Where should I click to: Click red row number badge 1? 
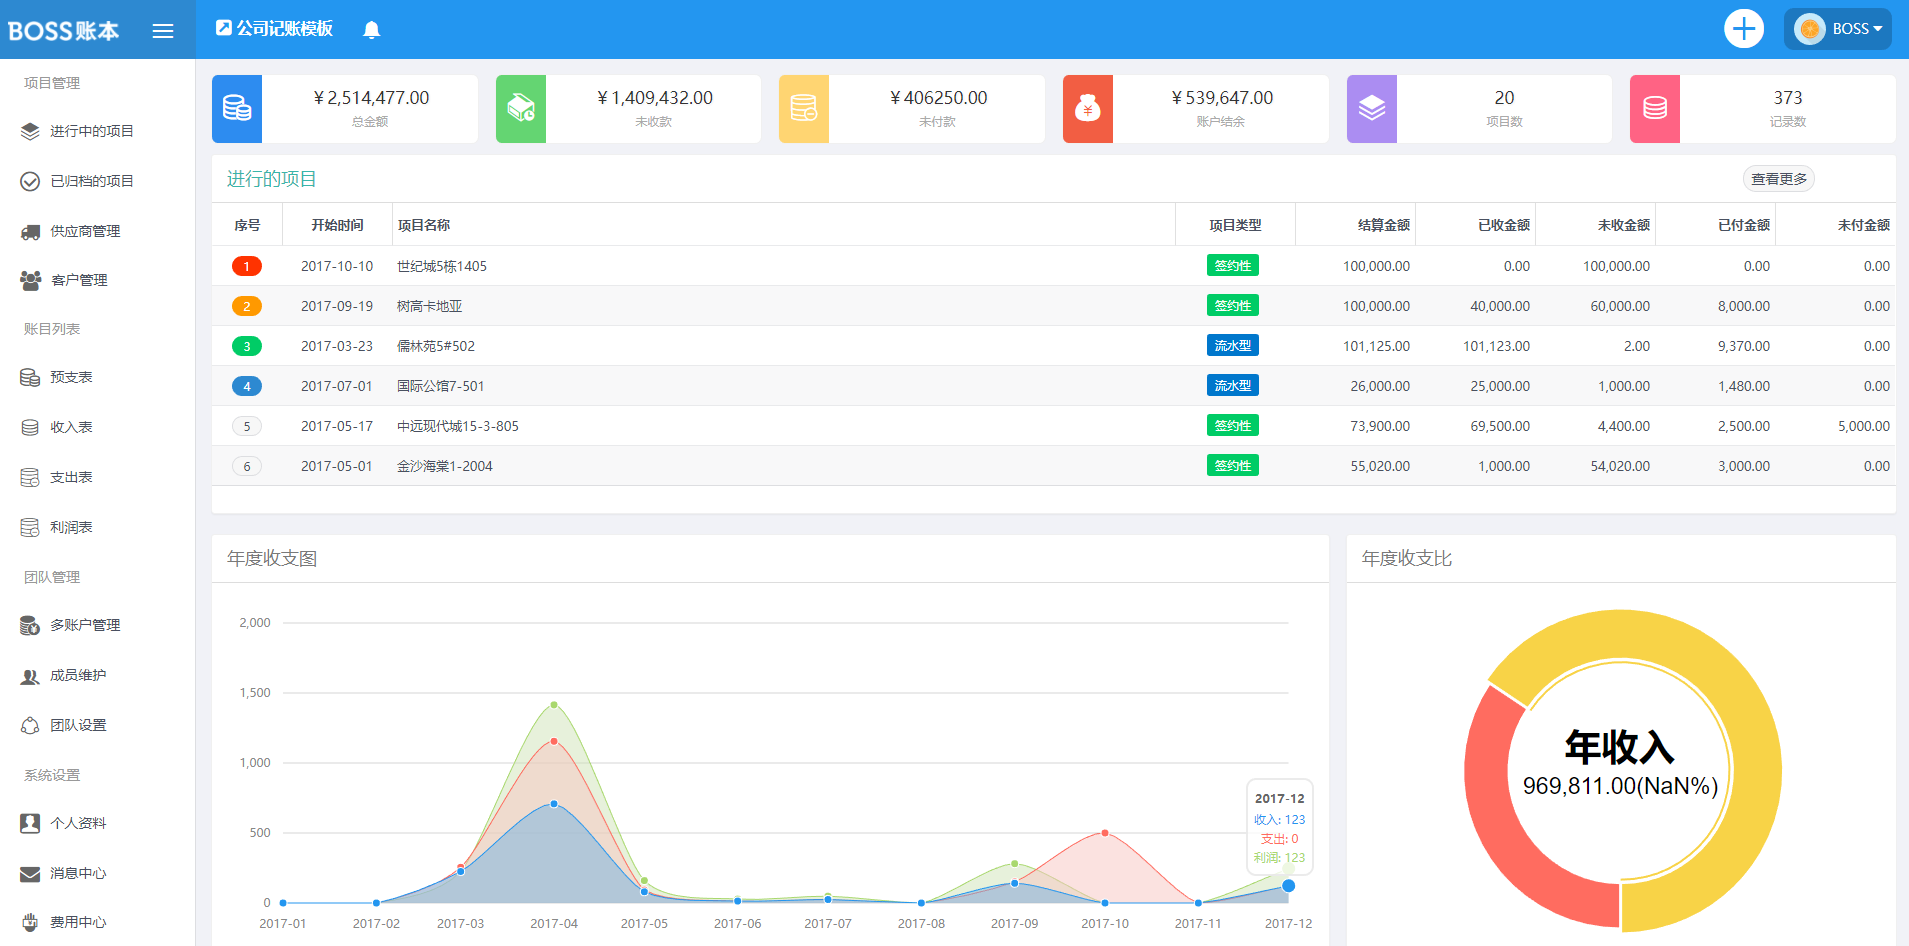(x=247, y=266)
